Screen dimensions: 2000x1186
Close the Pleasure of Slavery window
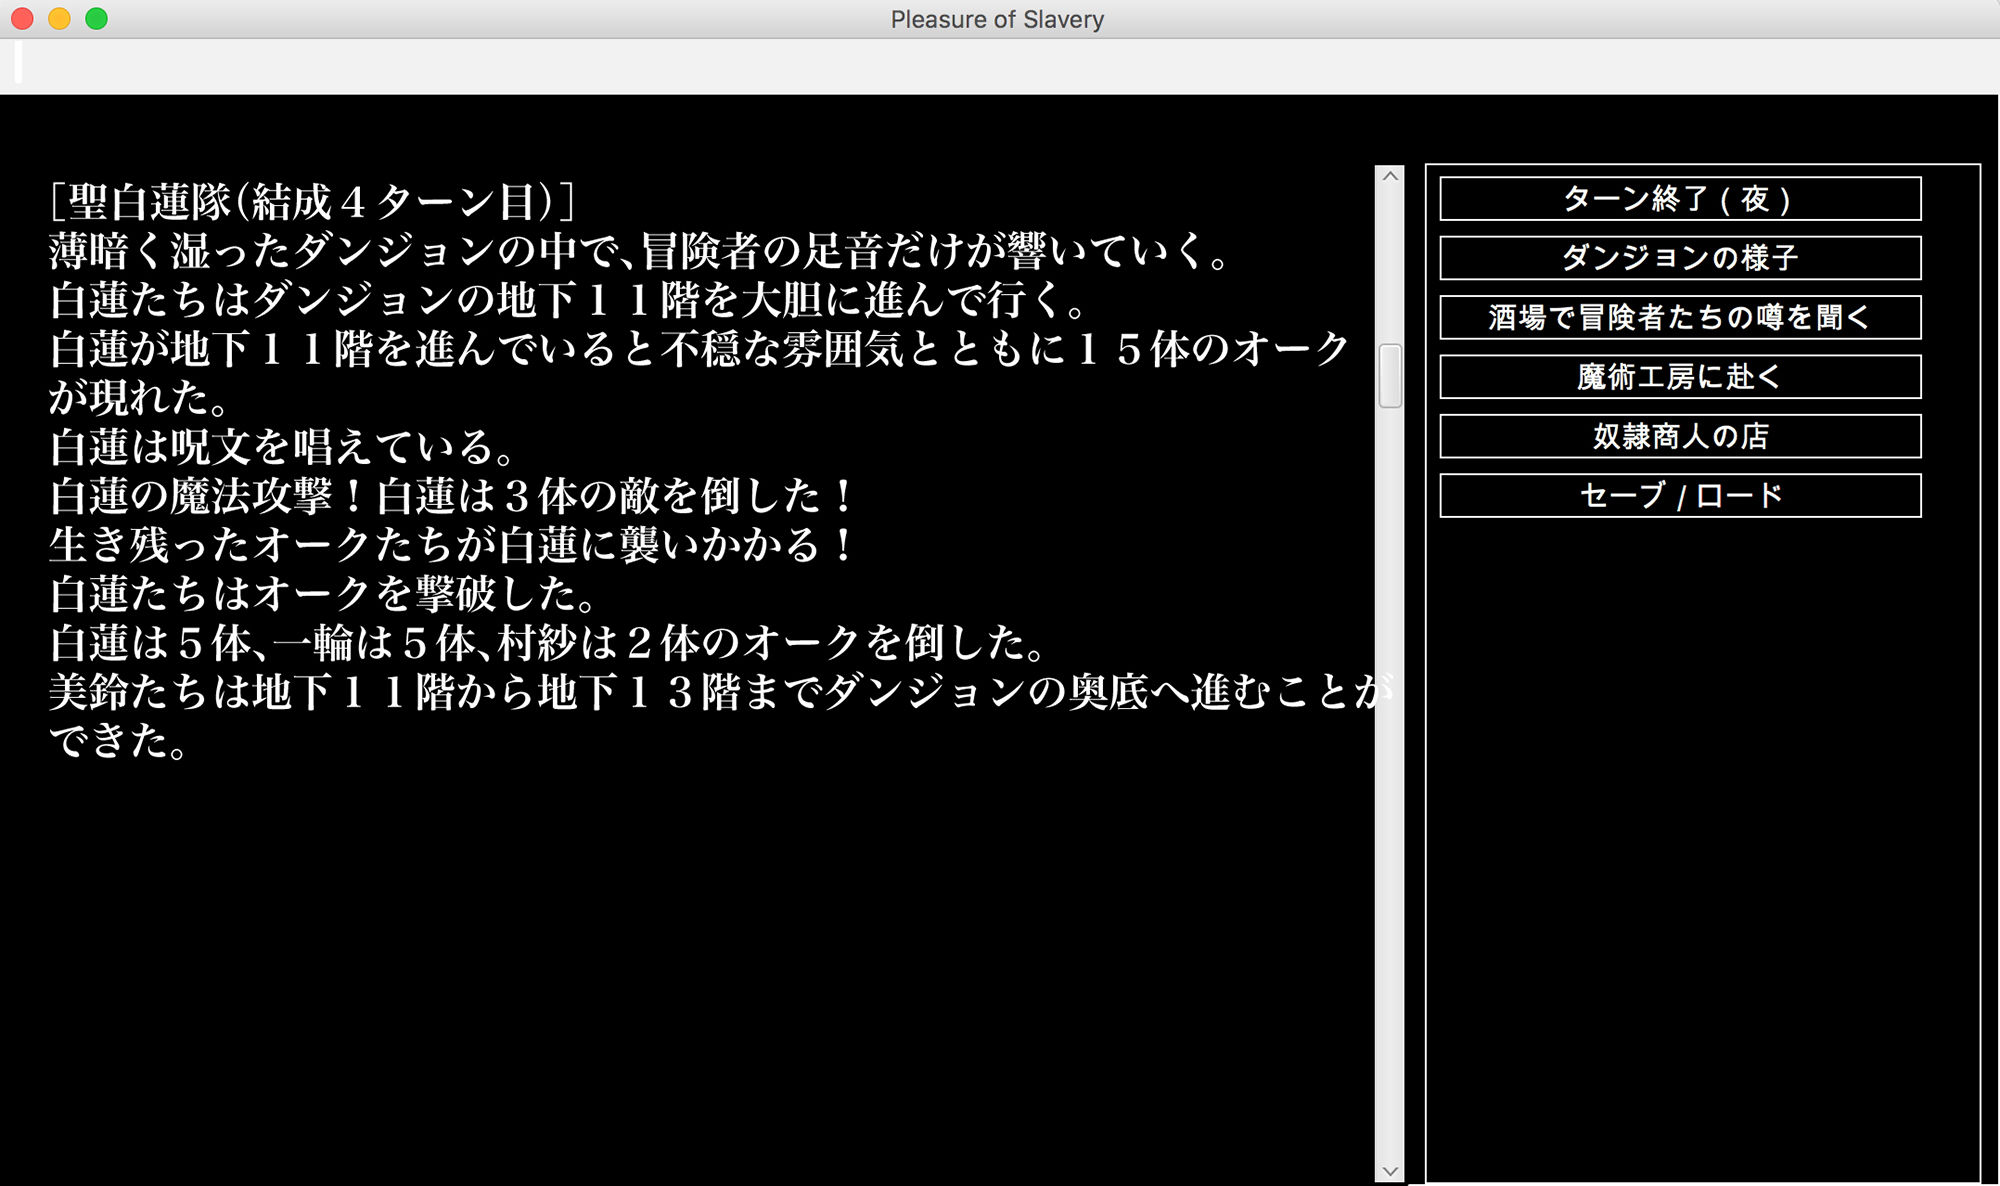pyautogui.click(x=22, y=19)
